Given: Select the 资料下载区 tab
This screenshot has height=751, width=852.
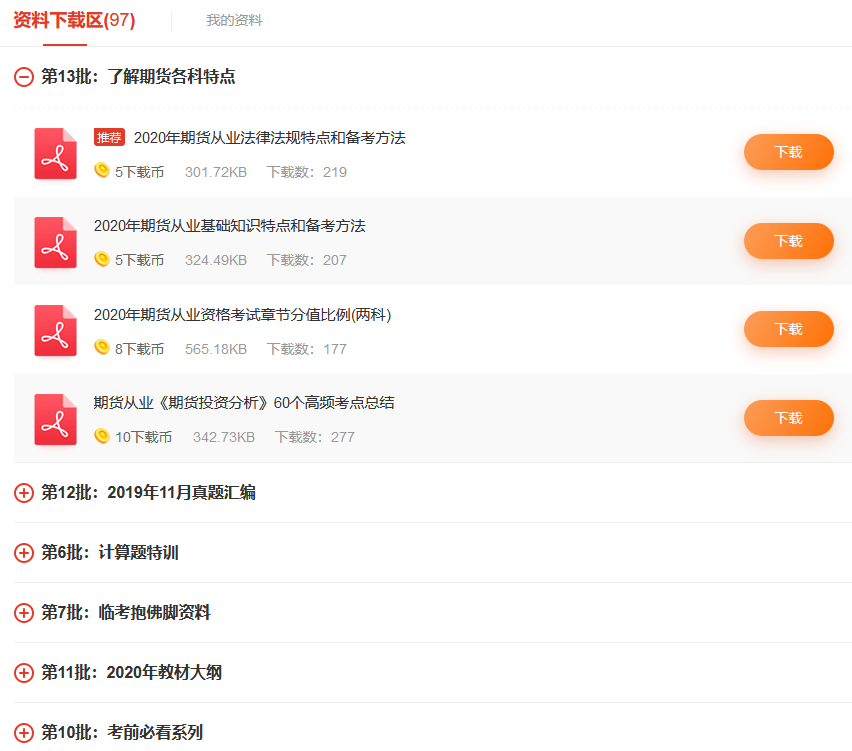Looking at the screenshot, I should pyautogui.click(x=74, y=21).
